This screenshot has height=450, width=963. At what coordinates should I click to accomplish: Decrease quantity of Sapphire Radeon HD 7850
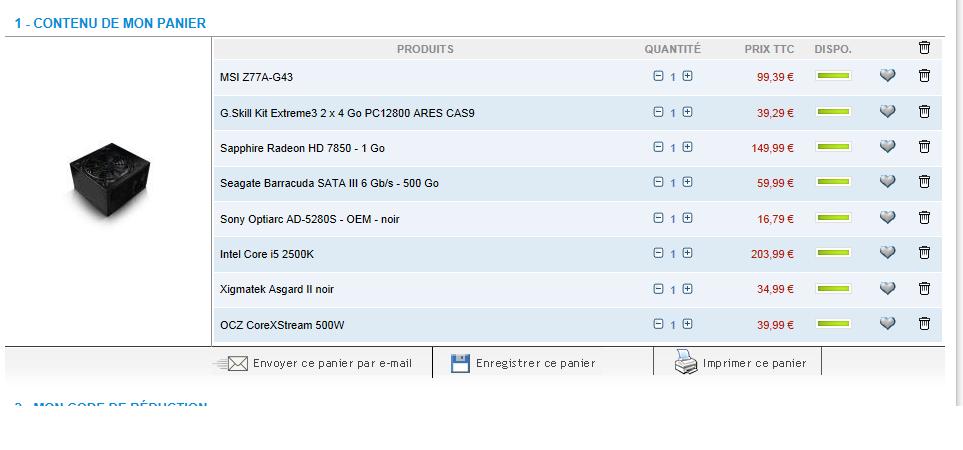pyautogui.click(x=658, y=147)
